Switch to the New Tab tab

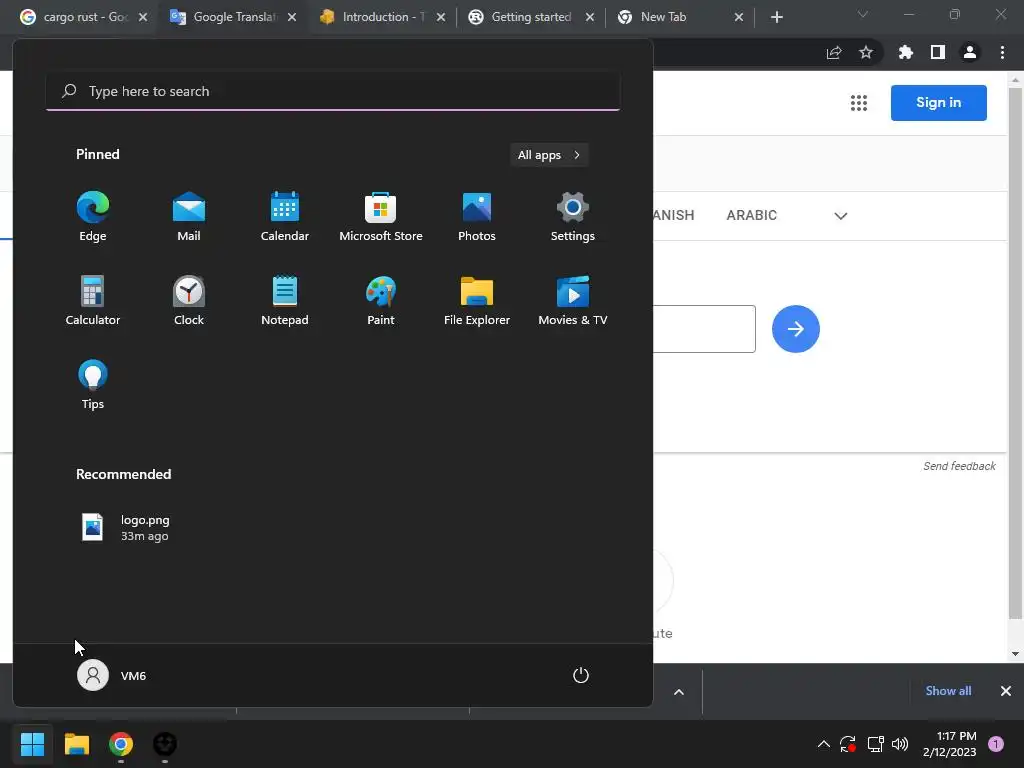[680, 17]
